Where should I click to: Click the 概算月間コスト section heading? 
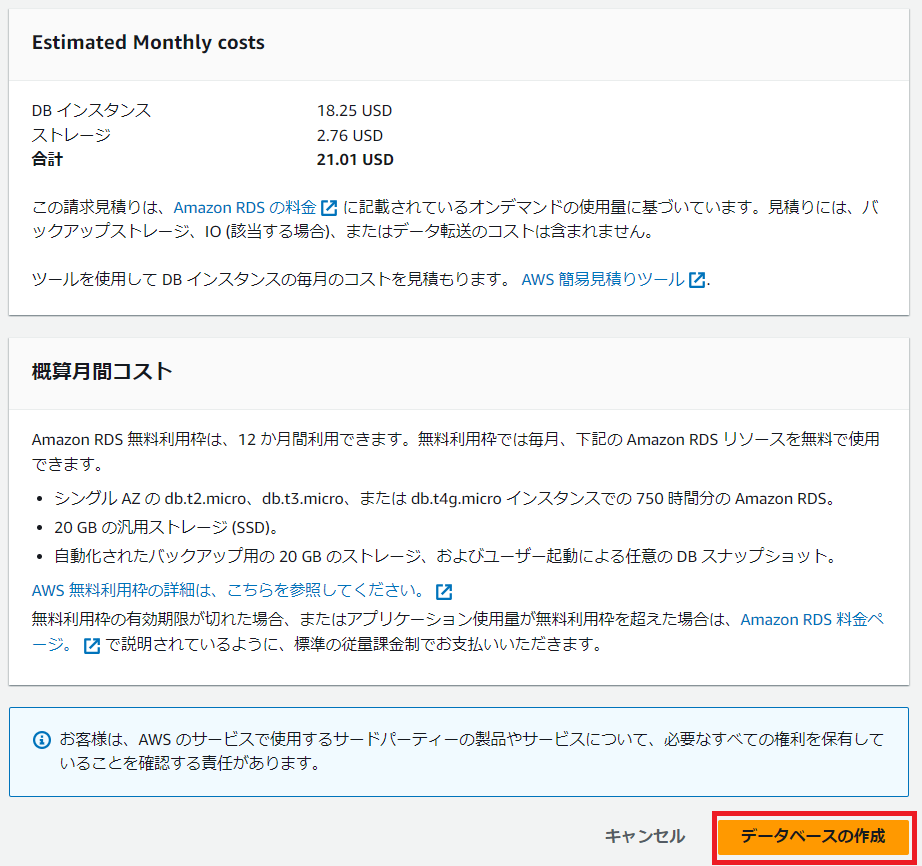click(102, 372)
